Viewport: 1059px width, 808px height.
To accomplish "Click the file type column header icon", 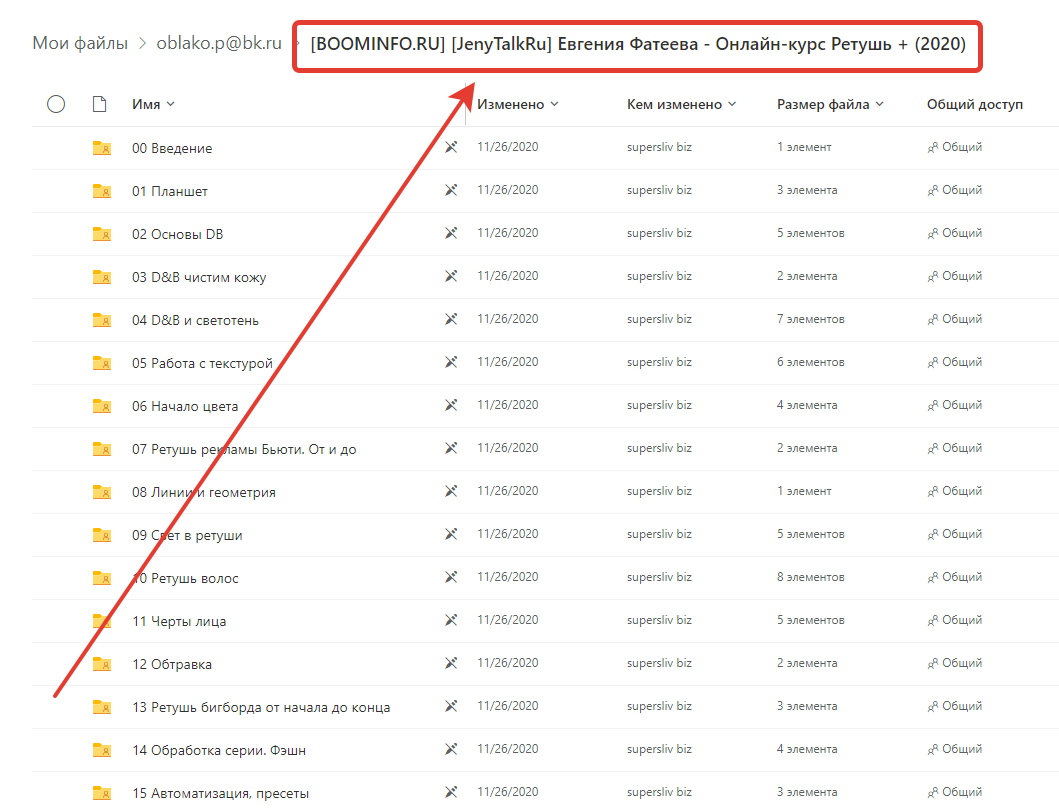I will (x=99, y=104).
